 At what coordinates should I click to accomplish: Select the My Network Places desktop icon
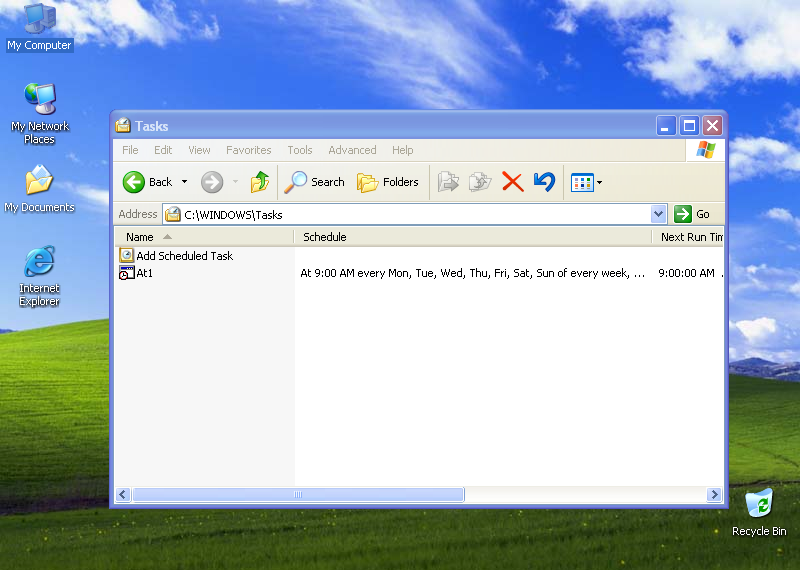(x=40, y=113)
